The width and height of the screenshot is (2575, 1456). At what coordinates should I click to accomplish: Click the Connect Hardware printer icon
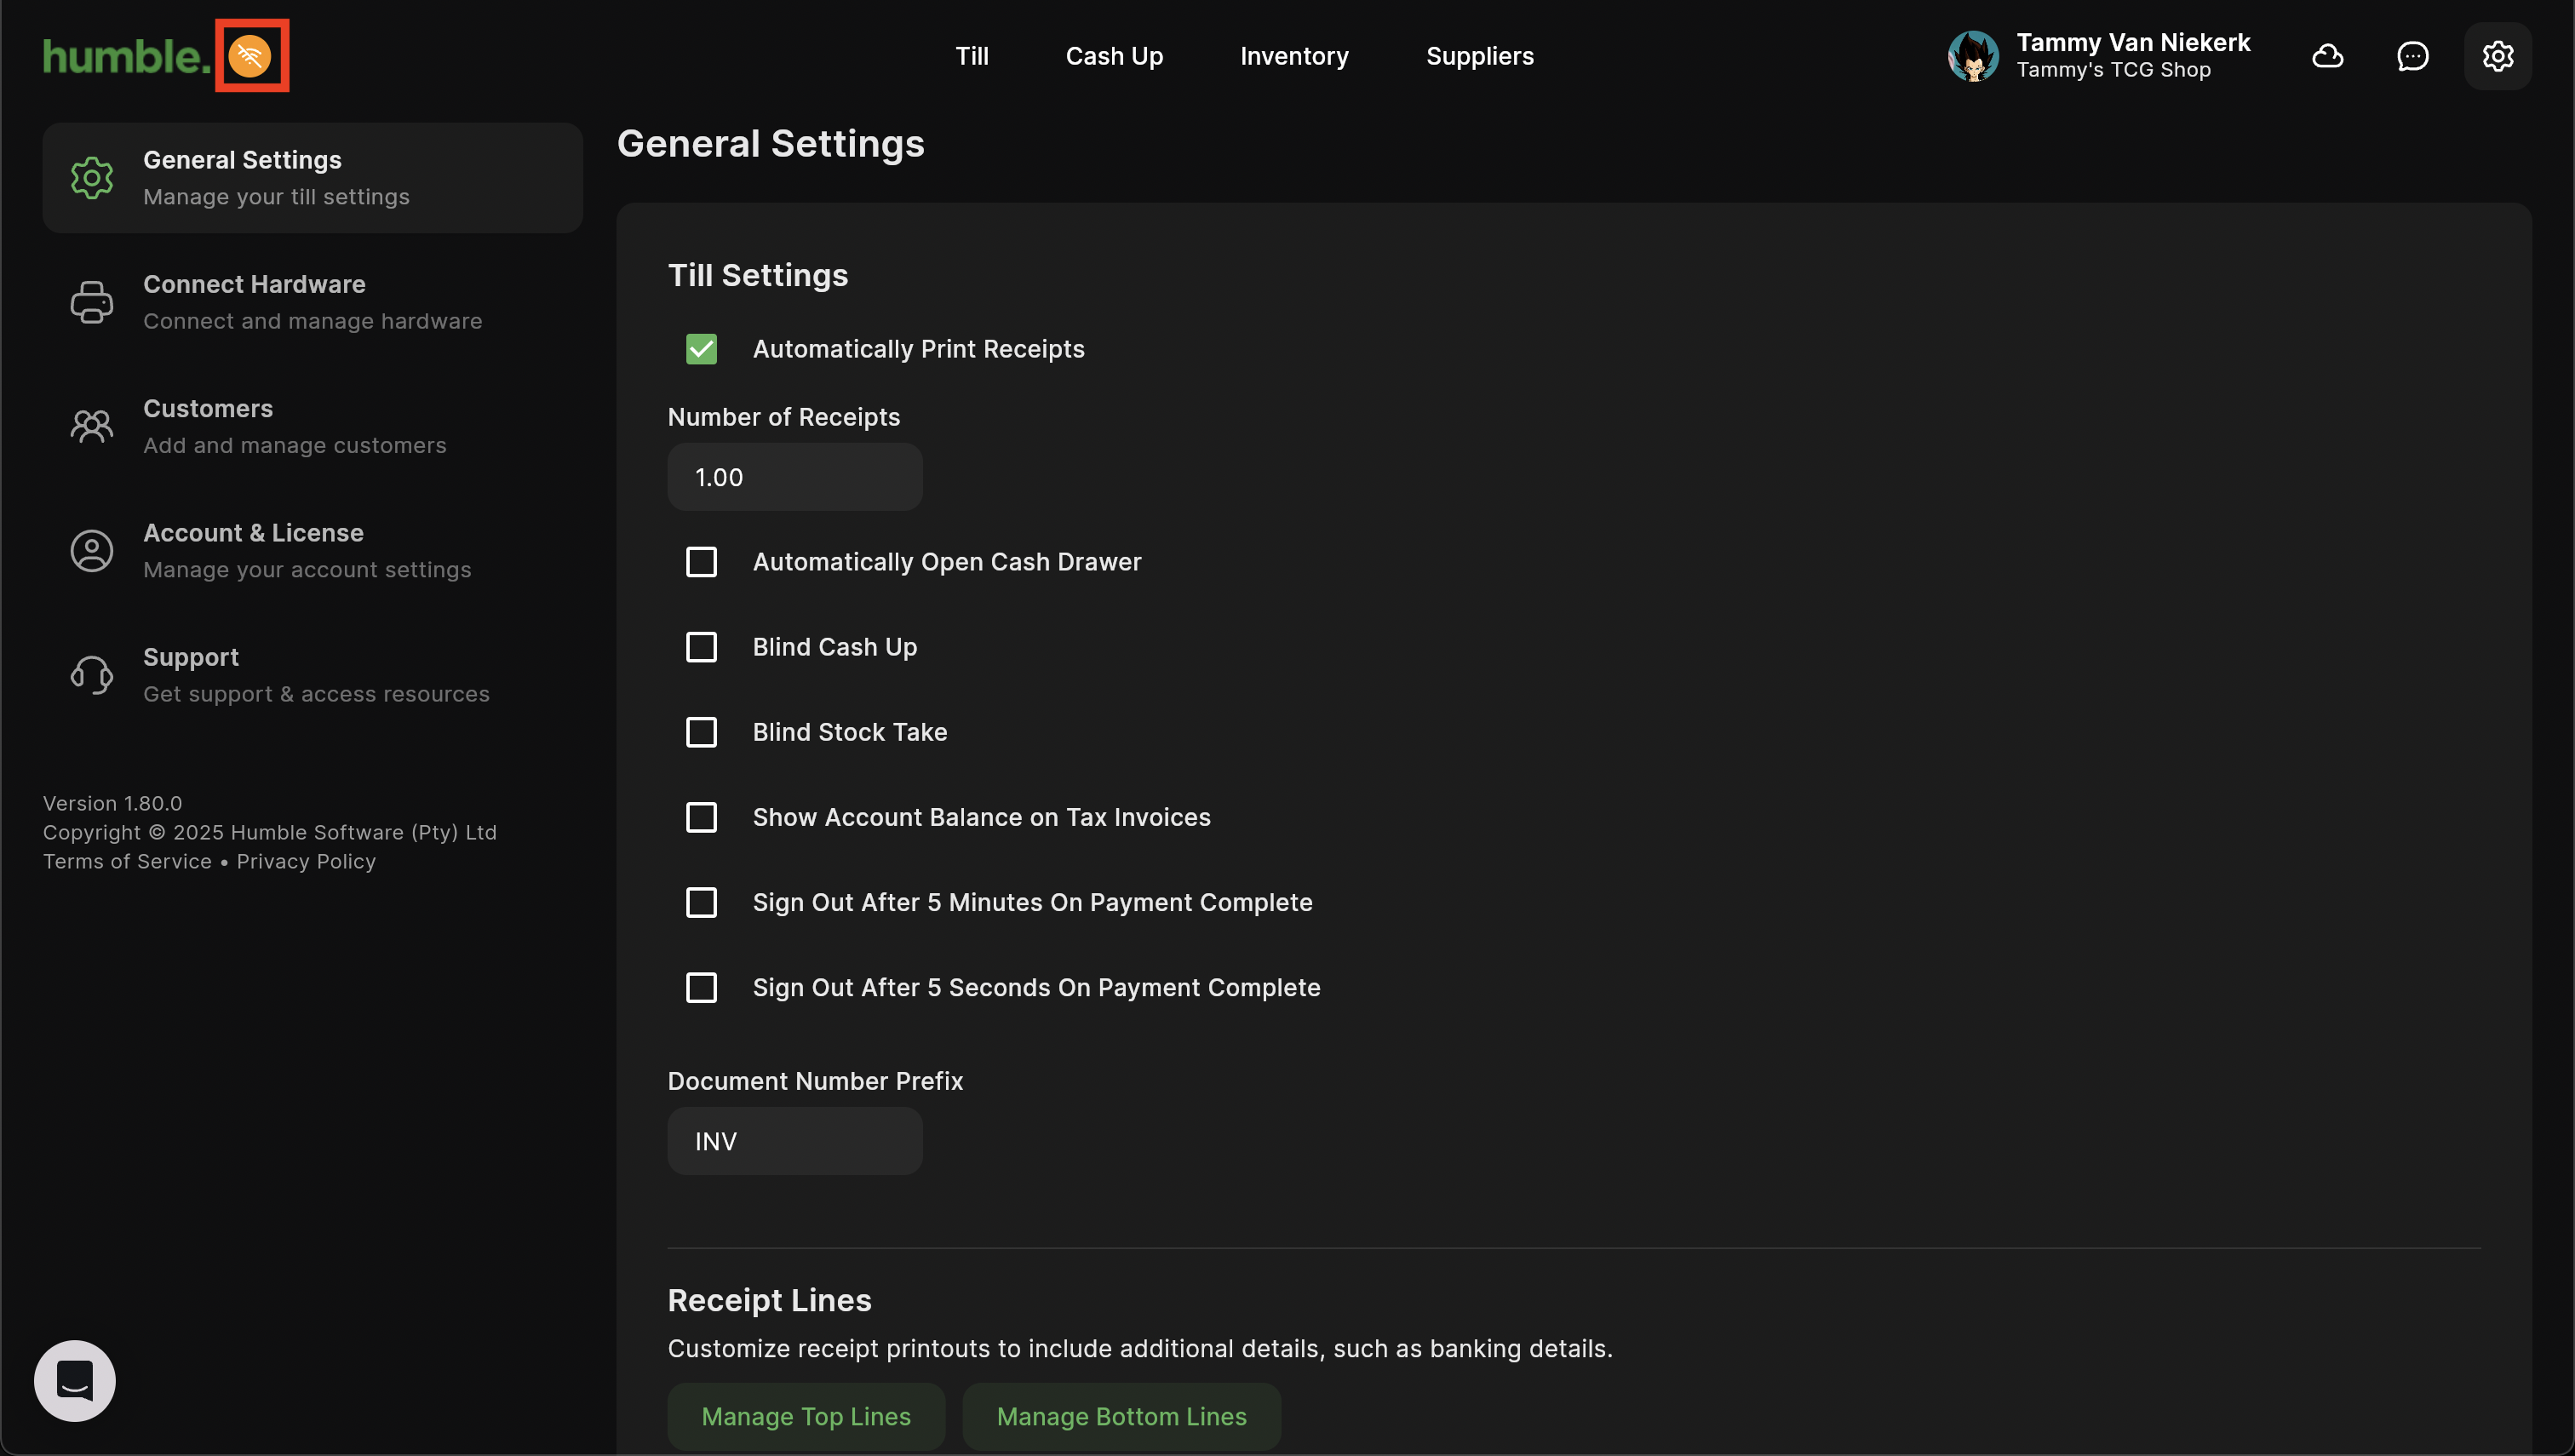pyautogui.click(x=92, y=302)
